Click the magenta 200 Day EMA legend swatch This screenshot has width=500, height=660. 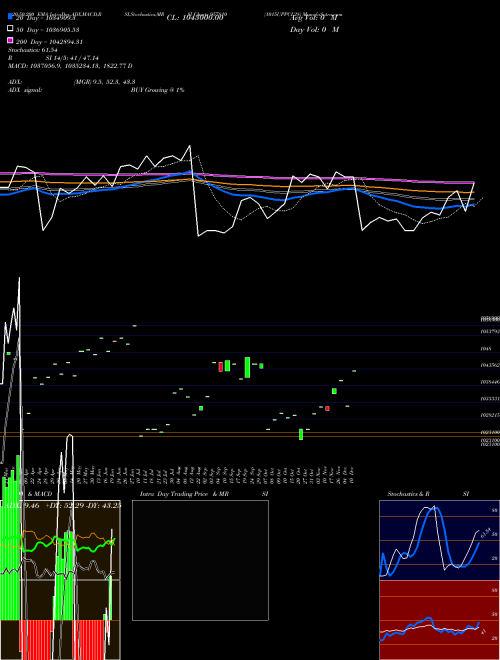point(10,40)
